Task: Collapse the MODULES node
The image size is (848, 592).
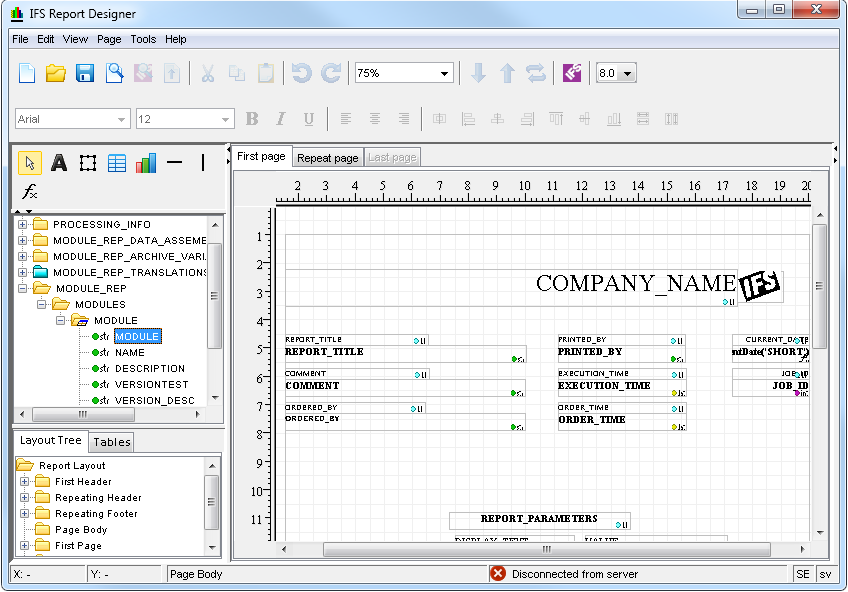Action: click(x=41, y=304)
